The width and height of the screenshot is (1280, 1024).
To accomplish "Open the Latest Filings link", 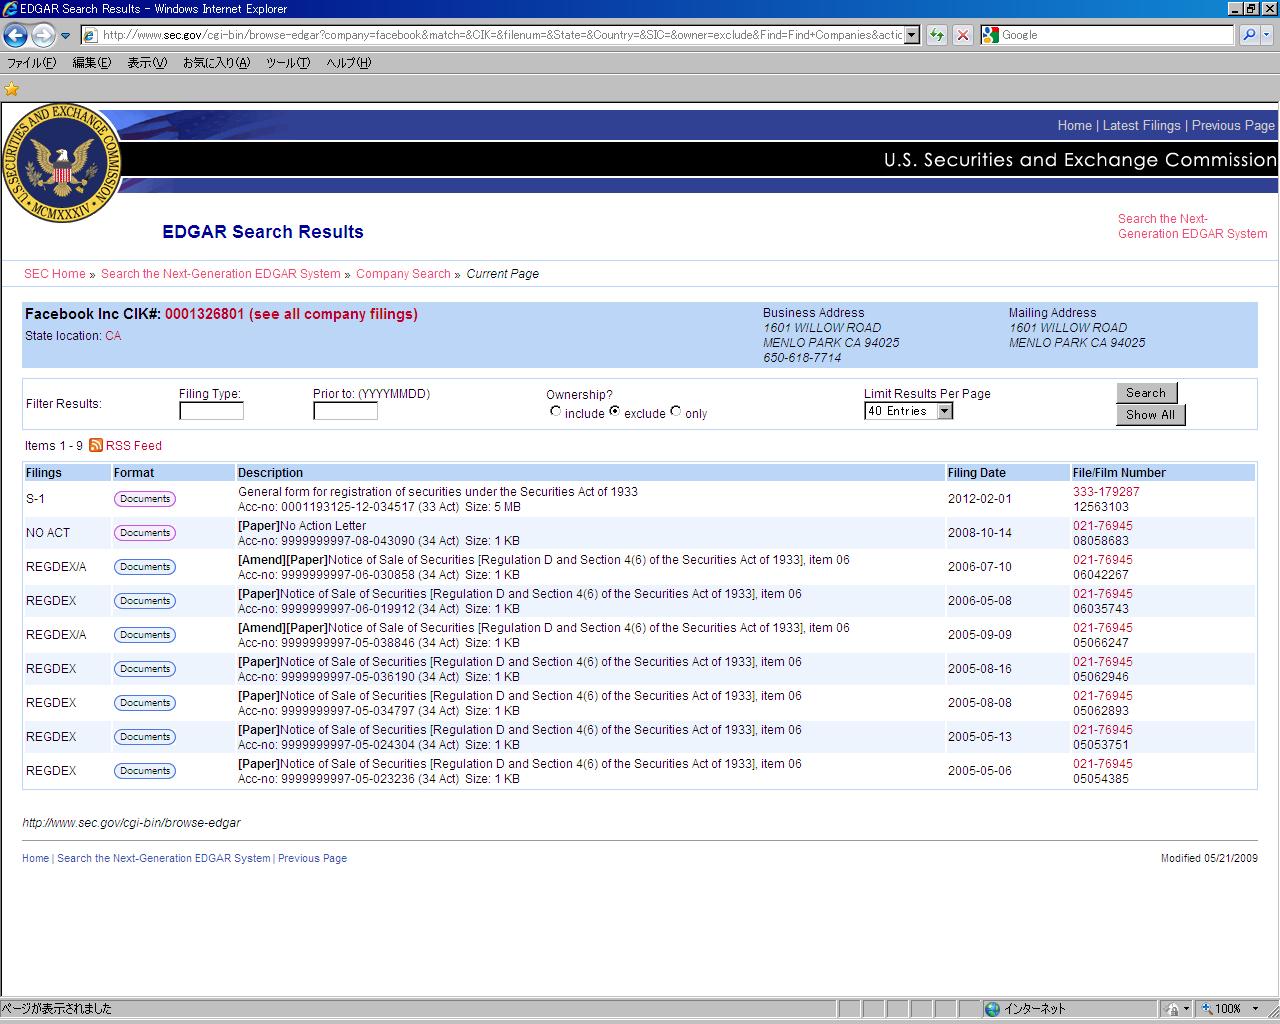I will [1141, 126].
